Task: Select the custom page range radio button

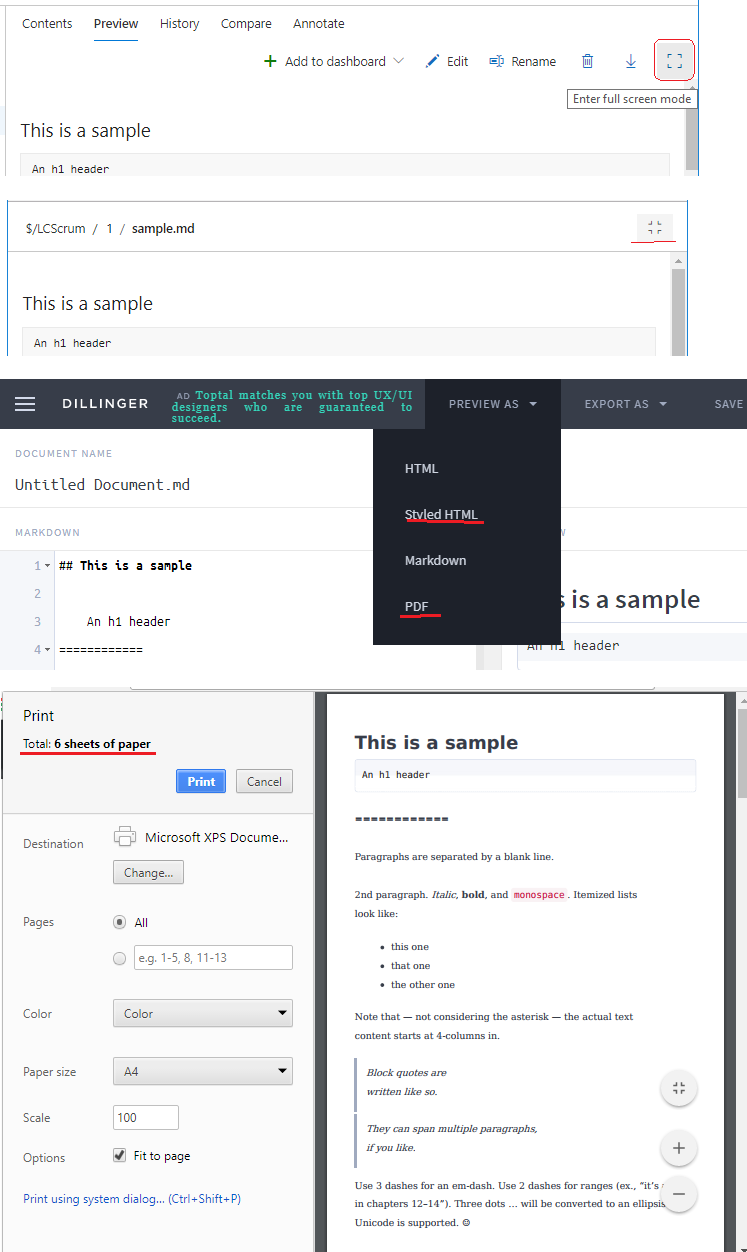Action: click(x=120, y=958)
